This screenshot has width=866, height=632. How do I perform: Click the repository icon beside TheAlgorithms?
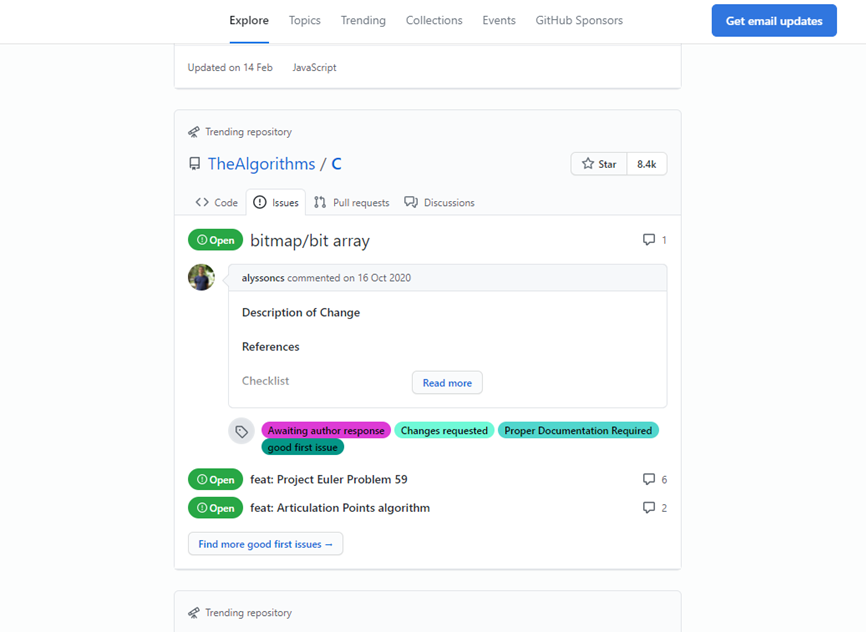point(194,164)
